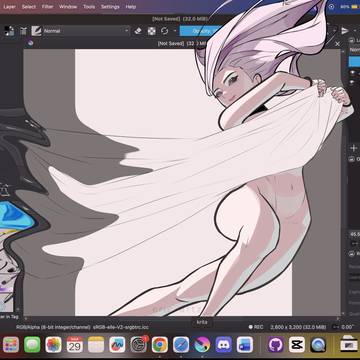Click the reload brush preset icon
Screen dimensions: 360x360
pyautogui.click(x=165, y=31)
